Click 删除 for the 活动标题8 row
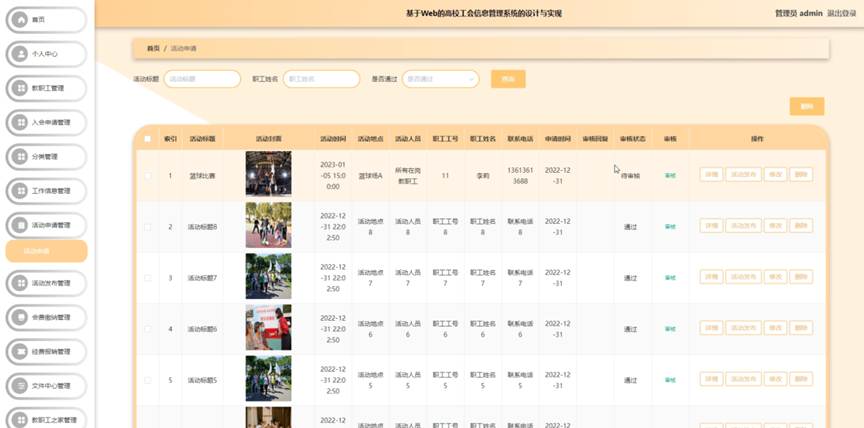Screen dimensions: 864x428 tap(801, 225)
